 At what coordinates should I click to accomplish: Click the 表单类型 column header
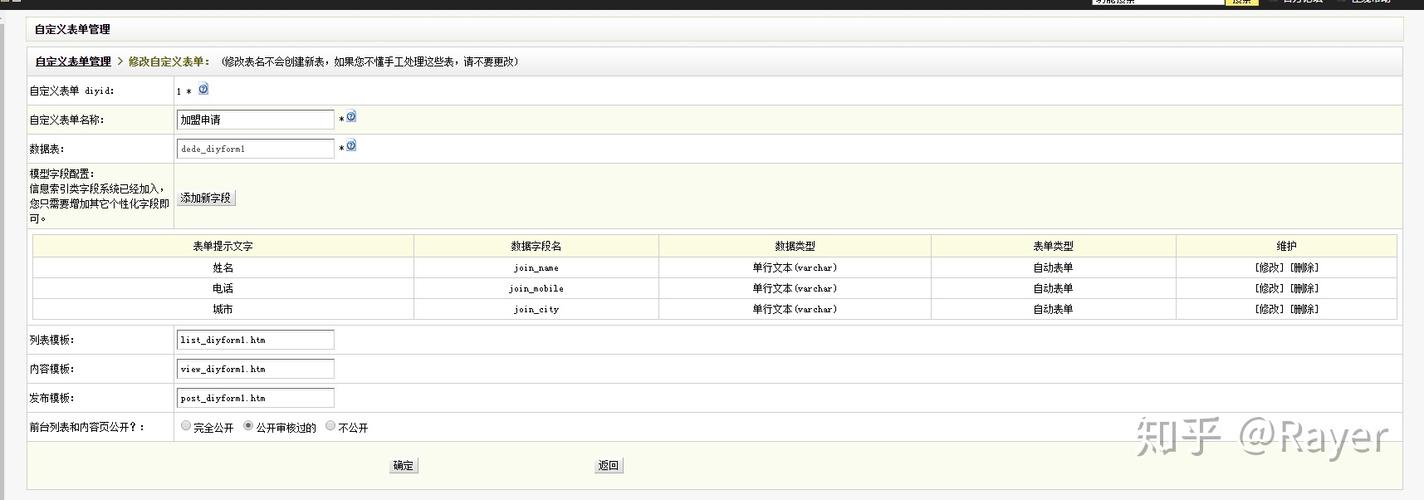coord(1053,246)
